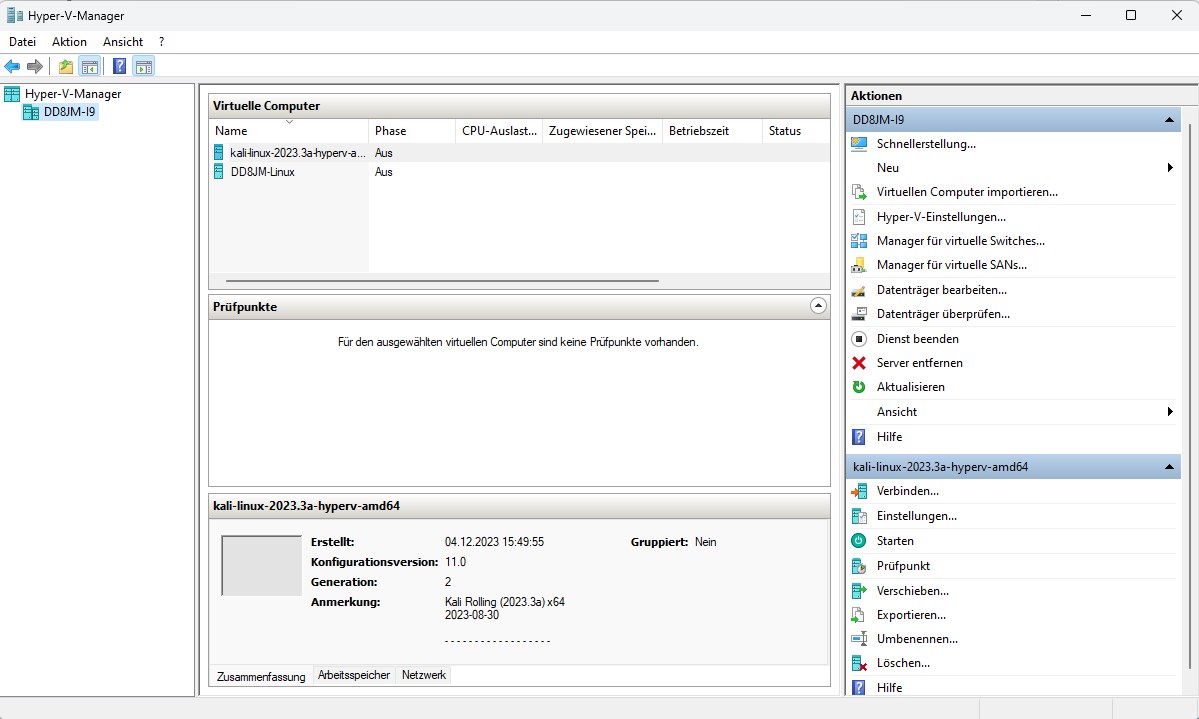Image resolution: width=1199 pixels, height=719 pixels.
Task: Switch to the Netzwerk tab
Action: 424,675
